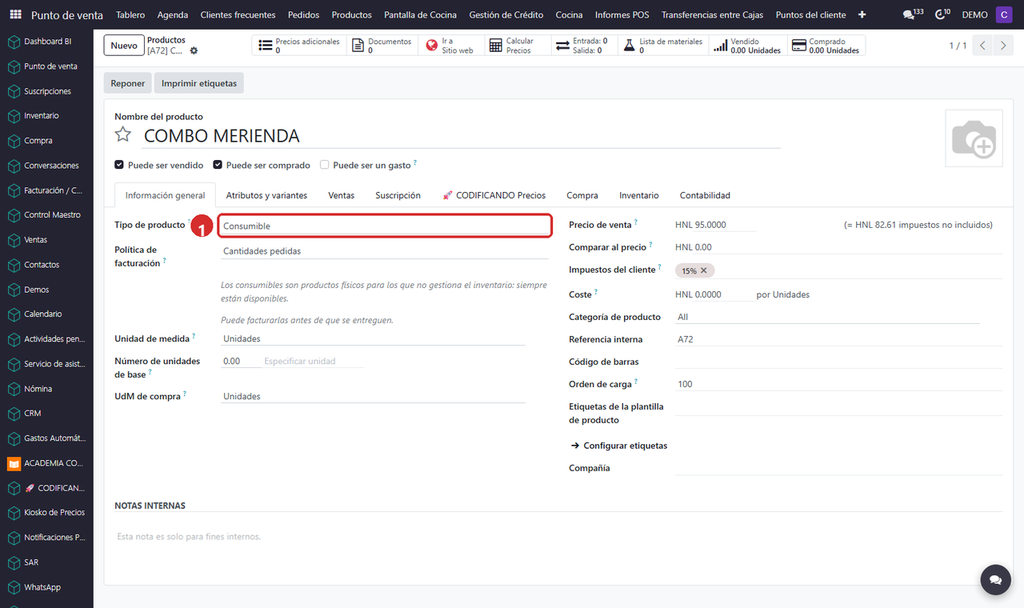
Task: Switch to Contabilidad tab
Action: 705,195
